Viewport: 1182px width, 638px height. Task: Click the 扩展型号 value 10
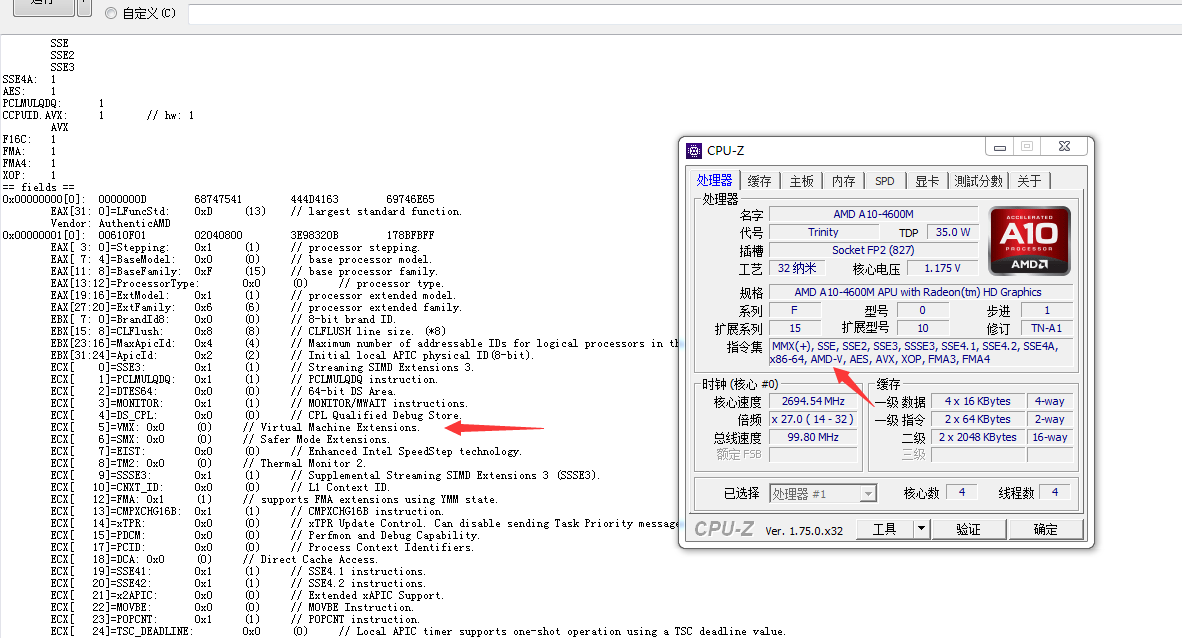(x=923, y=329)
